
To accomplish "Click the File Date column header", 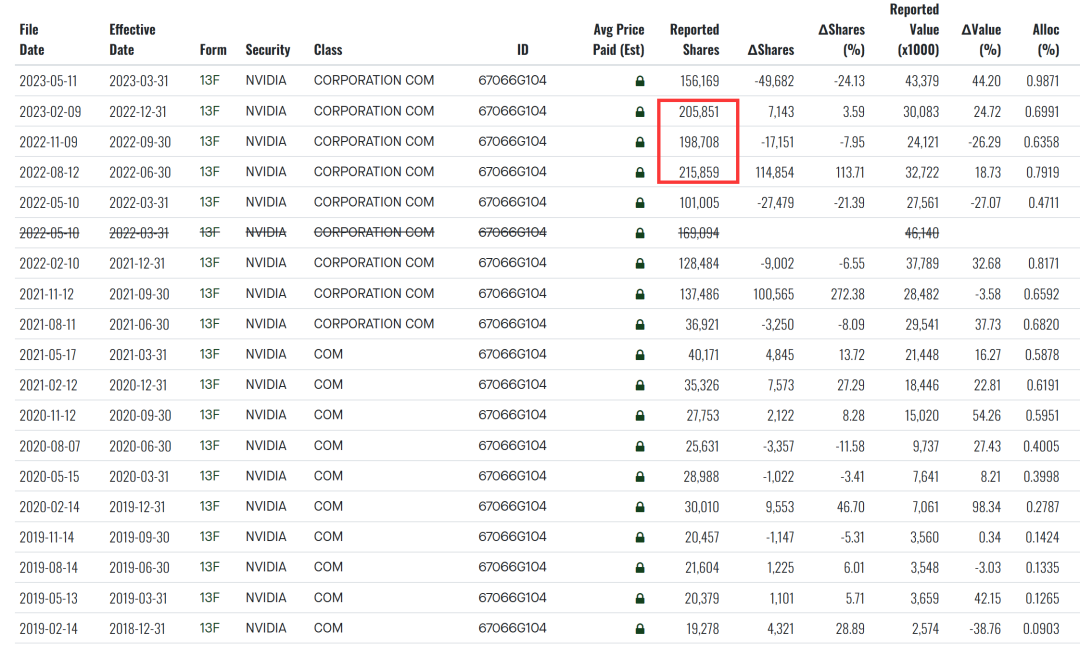I will pos(32,39).
